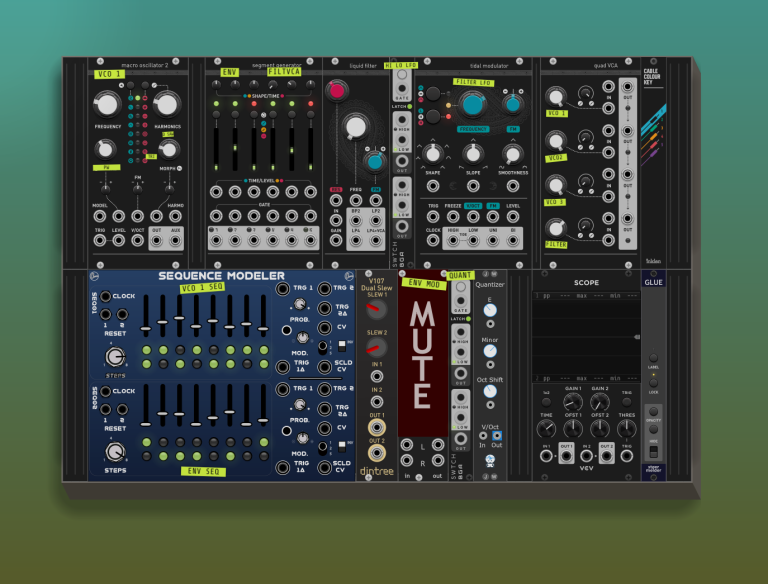This screenshot has height=584, width=768.
Task: Click the Quantizer Oct Shift knob
Action: pos(490,391)
